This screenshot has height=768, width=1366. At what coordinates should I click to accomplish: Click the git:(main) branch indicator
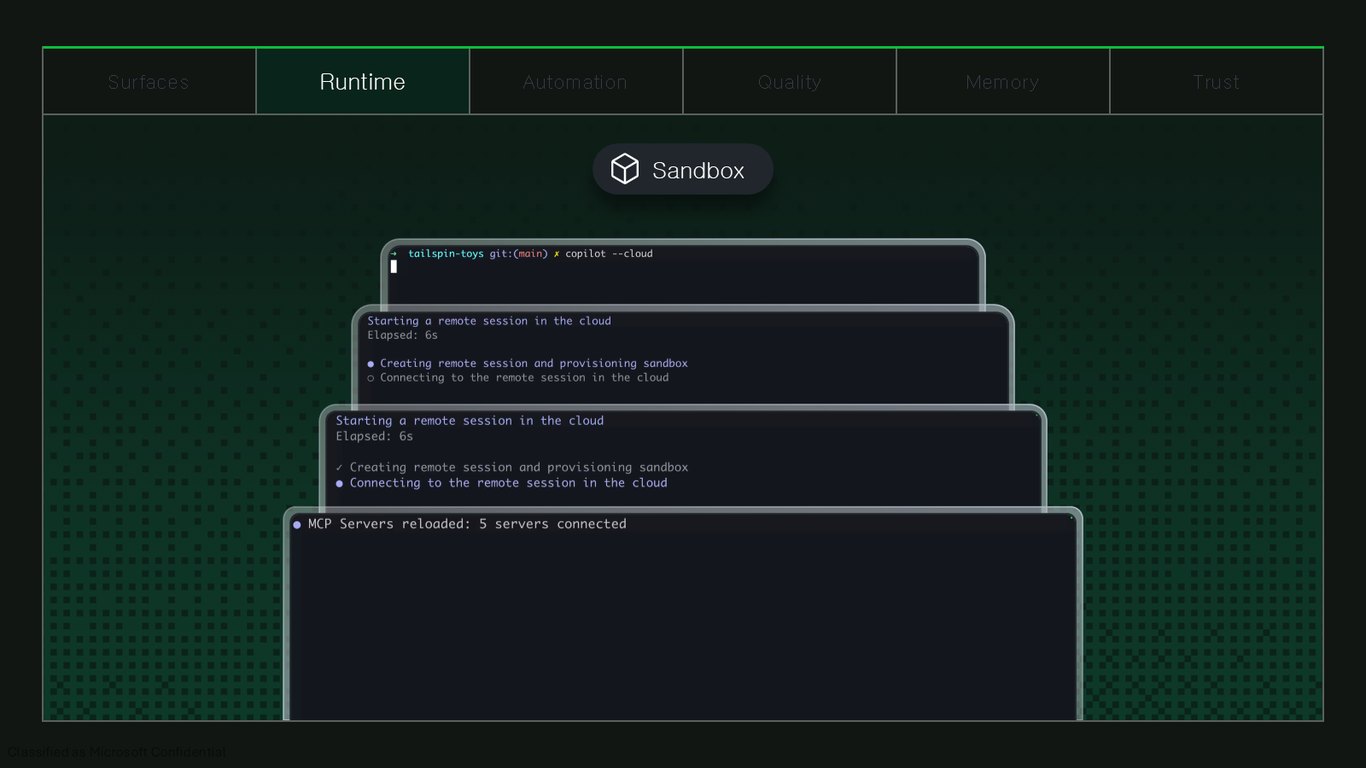point(519,254)
